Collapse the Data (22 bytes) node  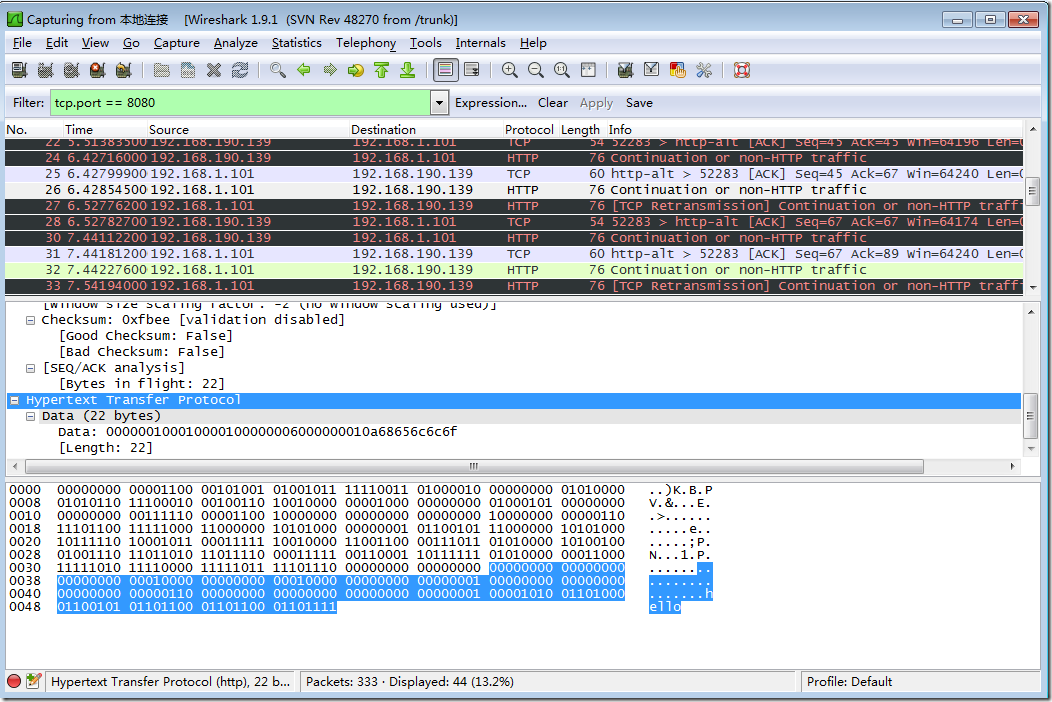[30, 416]
